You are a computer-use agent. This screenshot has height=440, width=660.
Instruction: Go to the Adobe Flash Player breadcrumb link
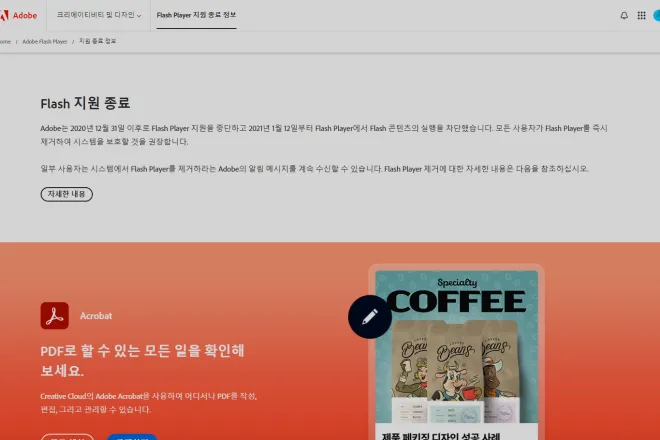(x=45, y=41)
